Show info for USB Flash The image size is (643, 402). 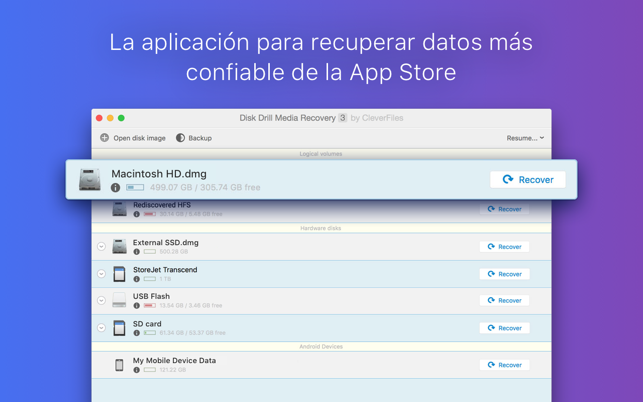[x=137, y=306]
